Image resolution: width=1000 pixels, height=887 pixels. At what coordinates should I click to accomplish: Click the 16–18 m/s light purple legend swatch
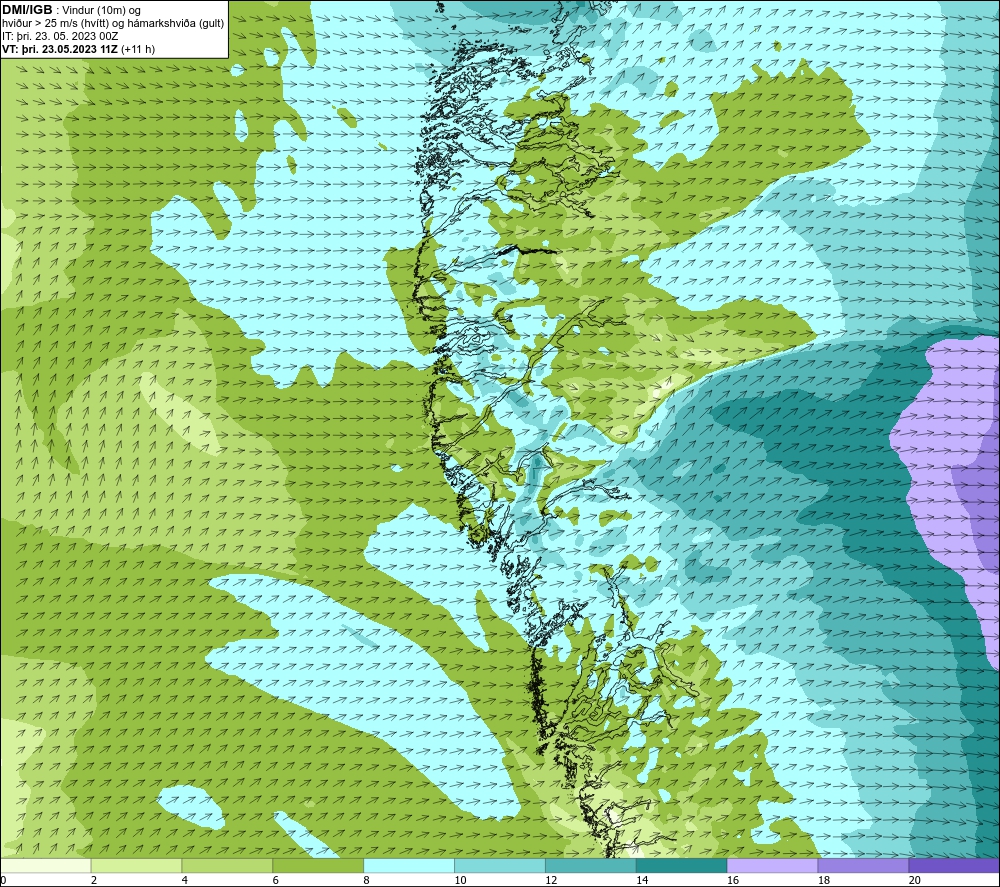coord(772,865)
